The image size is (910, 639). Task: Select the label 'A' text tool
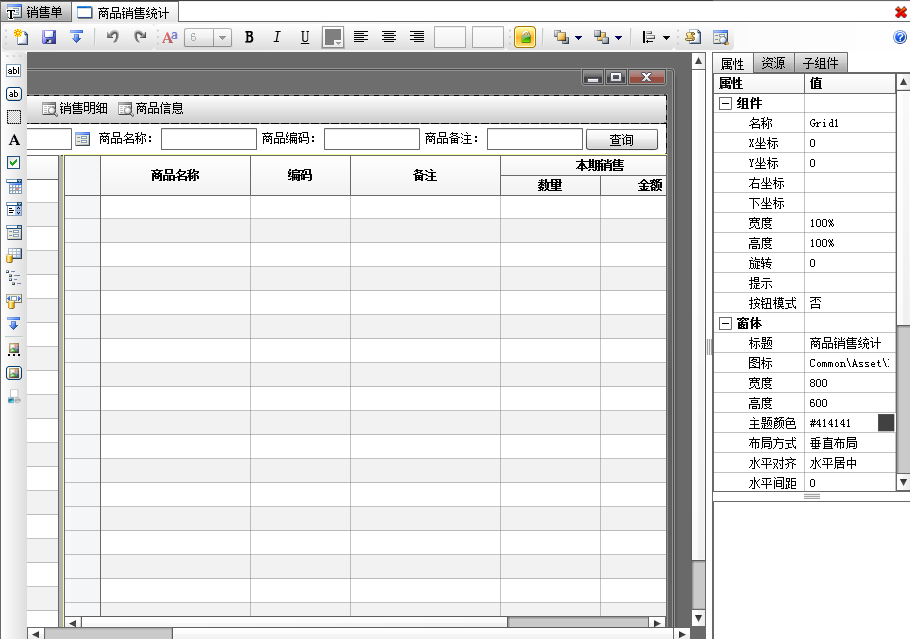tap(14, 140)
